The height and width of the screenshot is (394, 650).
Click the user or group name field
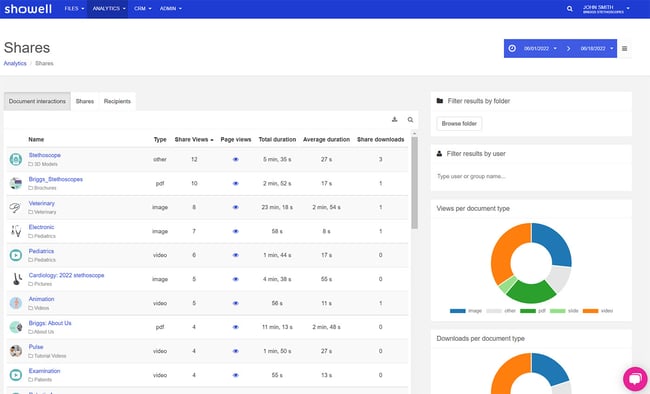[531, 176]
